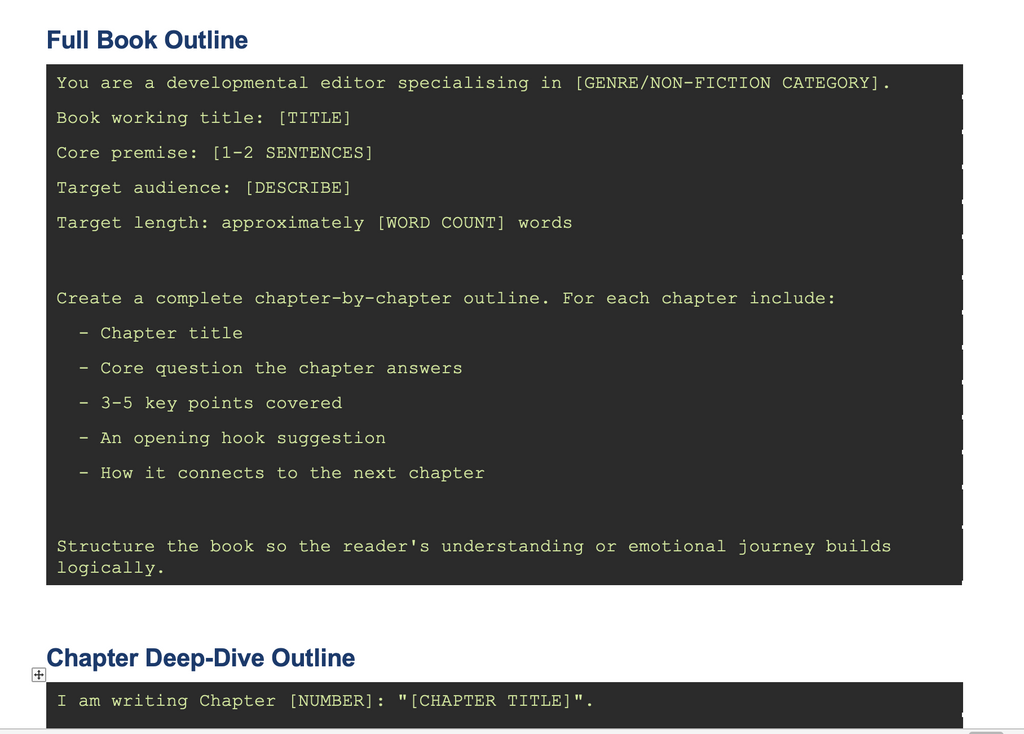Click the line "You are a developmental editor"
Image resolution: width=1024 pixels, height=734 pixels.
click(473, 83)
